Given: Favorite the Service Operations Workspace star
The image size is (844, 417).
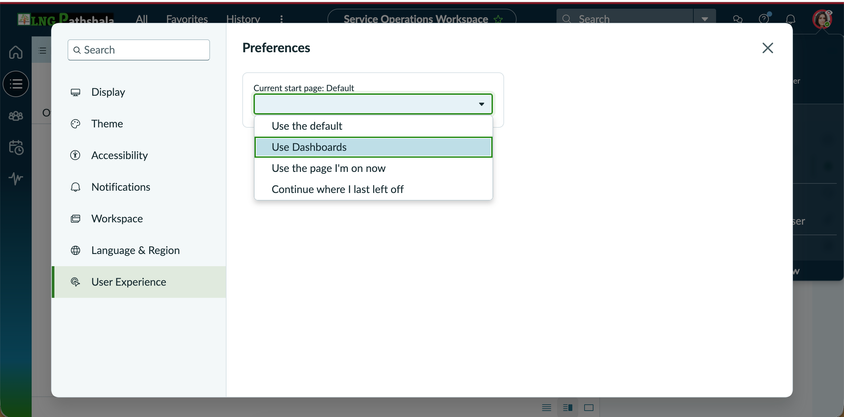Looking at the screenshot, I should point(498,19).
